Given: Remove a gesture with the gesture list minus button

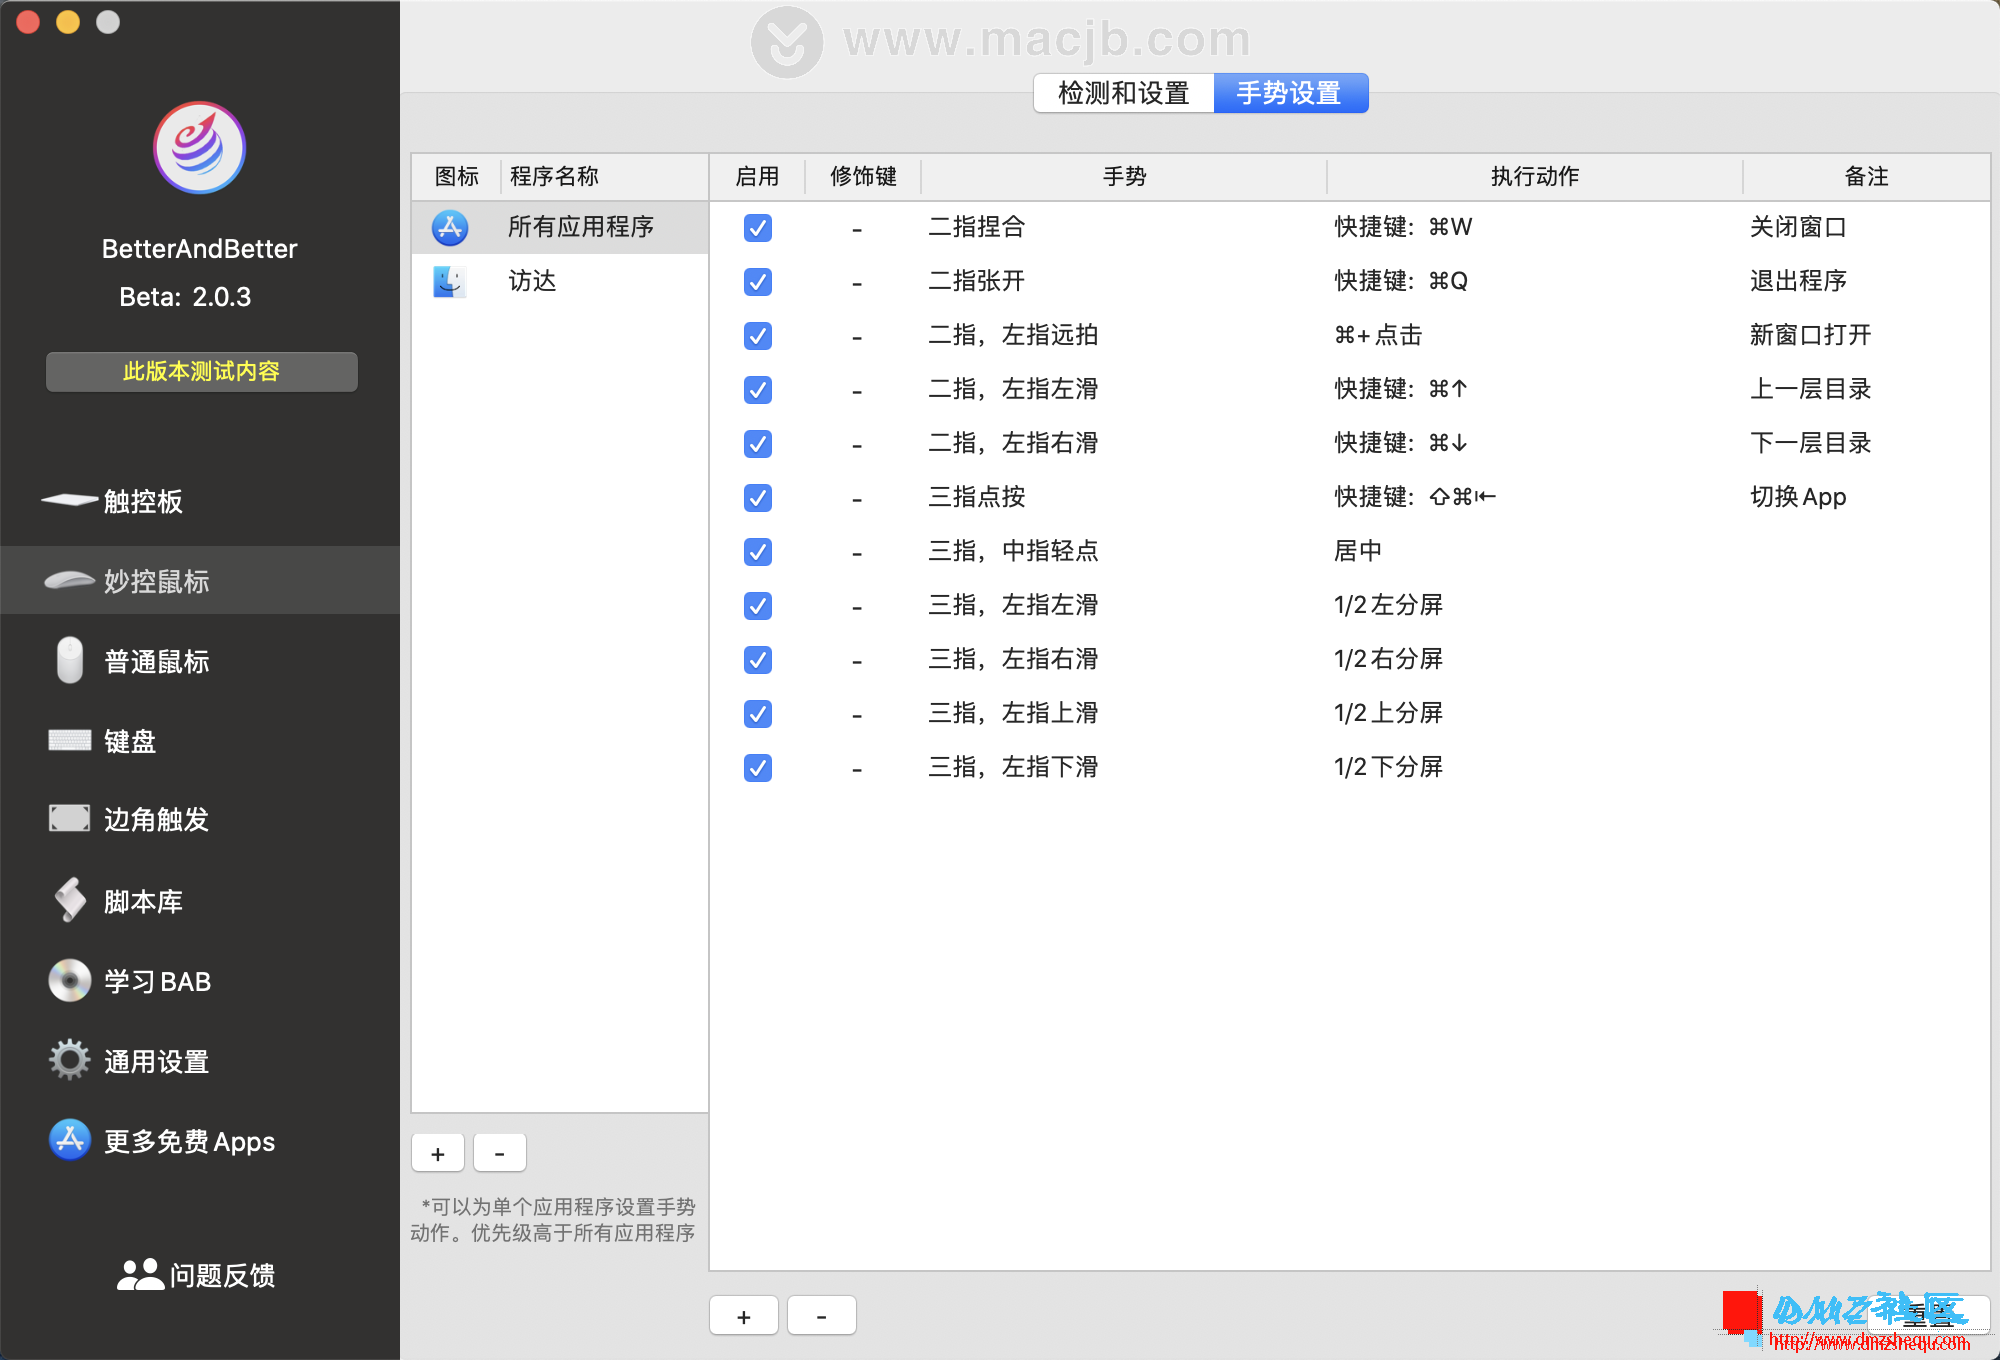Looking at the screenshot, I should (x=822, y=1316).
